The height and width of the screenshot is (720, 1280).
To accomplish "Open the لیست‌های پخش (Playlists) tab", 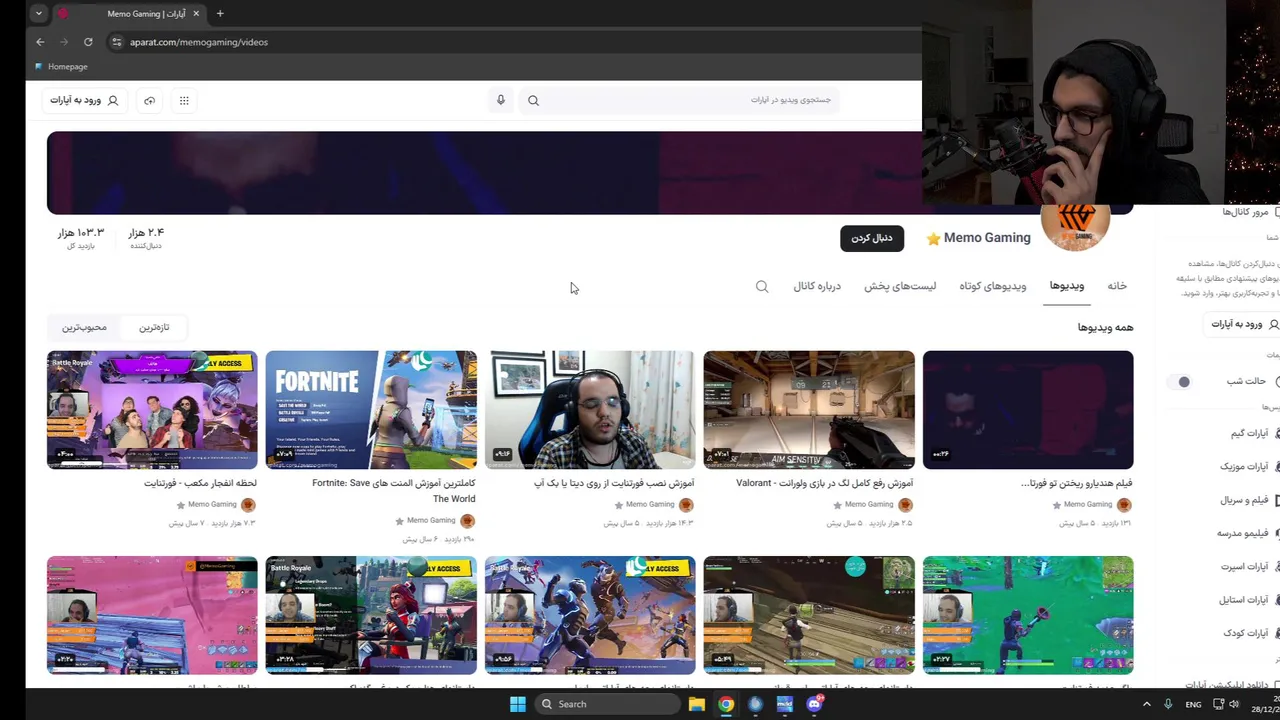I will pos(900,286).
